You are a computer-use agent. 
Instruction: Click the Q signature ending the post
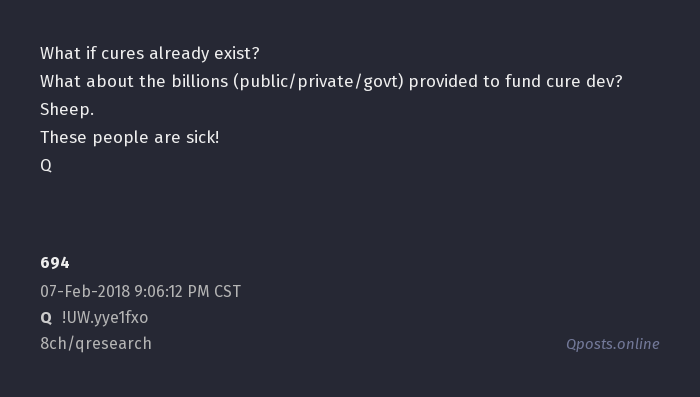coord(46,166)
